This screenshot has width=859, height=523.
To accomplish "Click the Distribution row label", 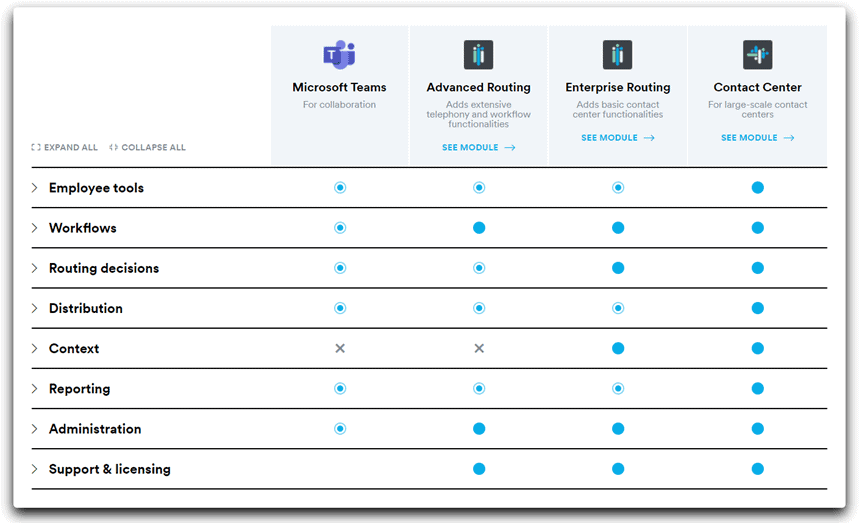I will click(x=86, y=308).
